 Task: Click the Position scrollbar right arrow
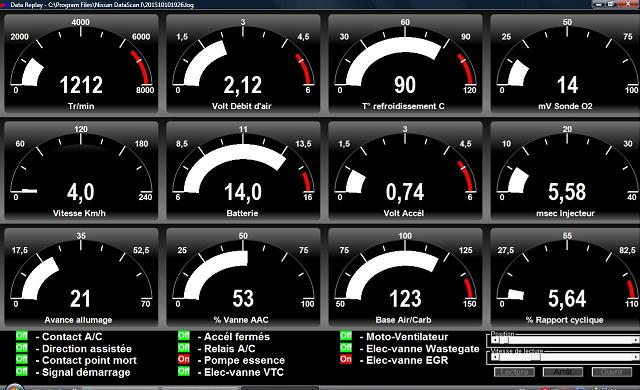(x=636, y=340)
